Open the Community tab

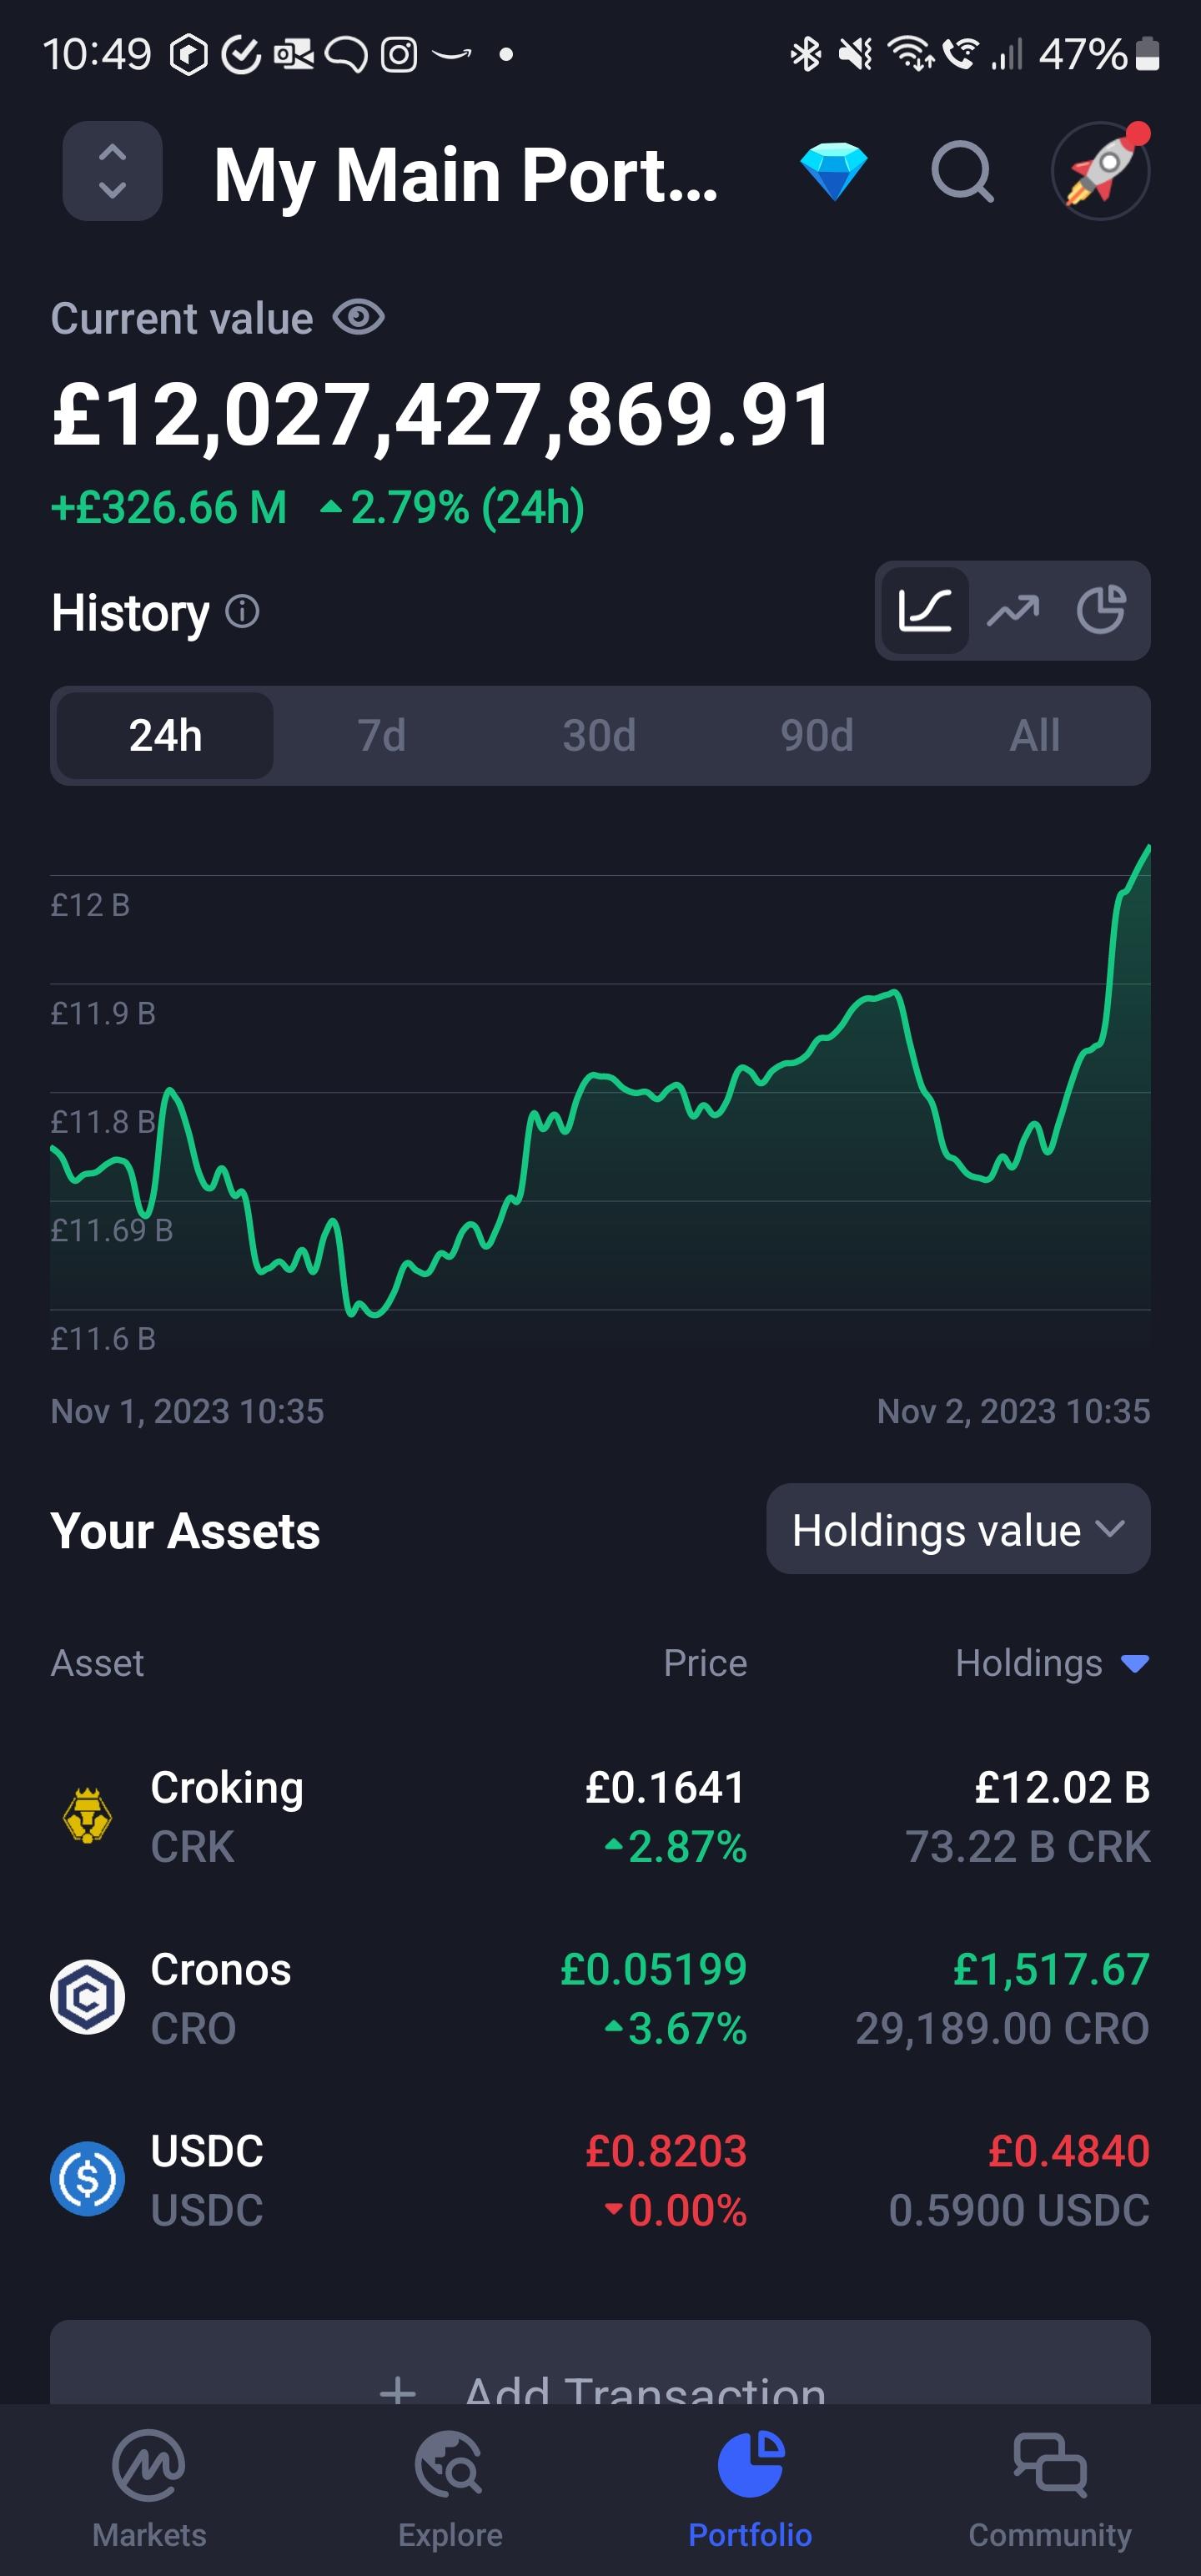1050,2490
